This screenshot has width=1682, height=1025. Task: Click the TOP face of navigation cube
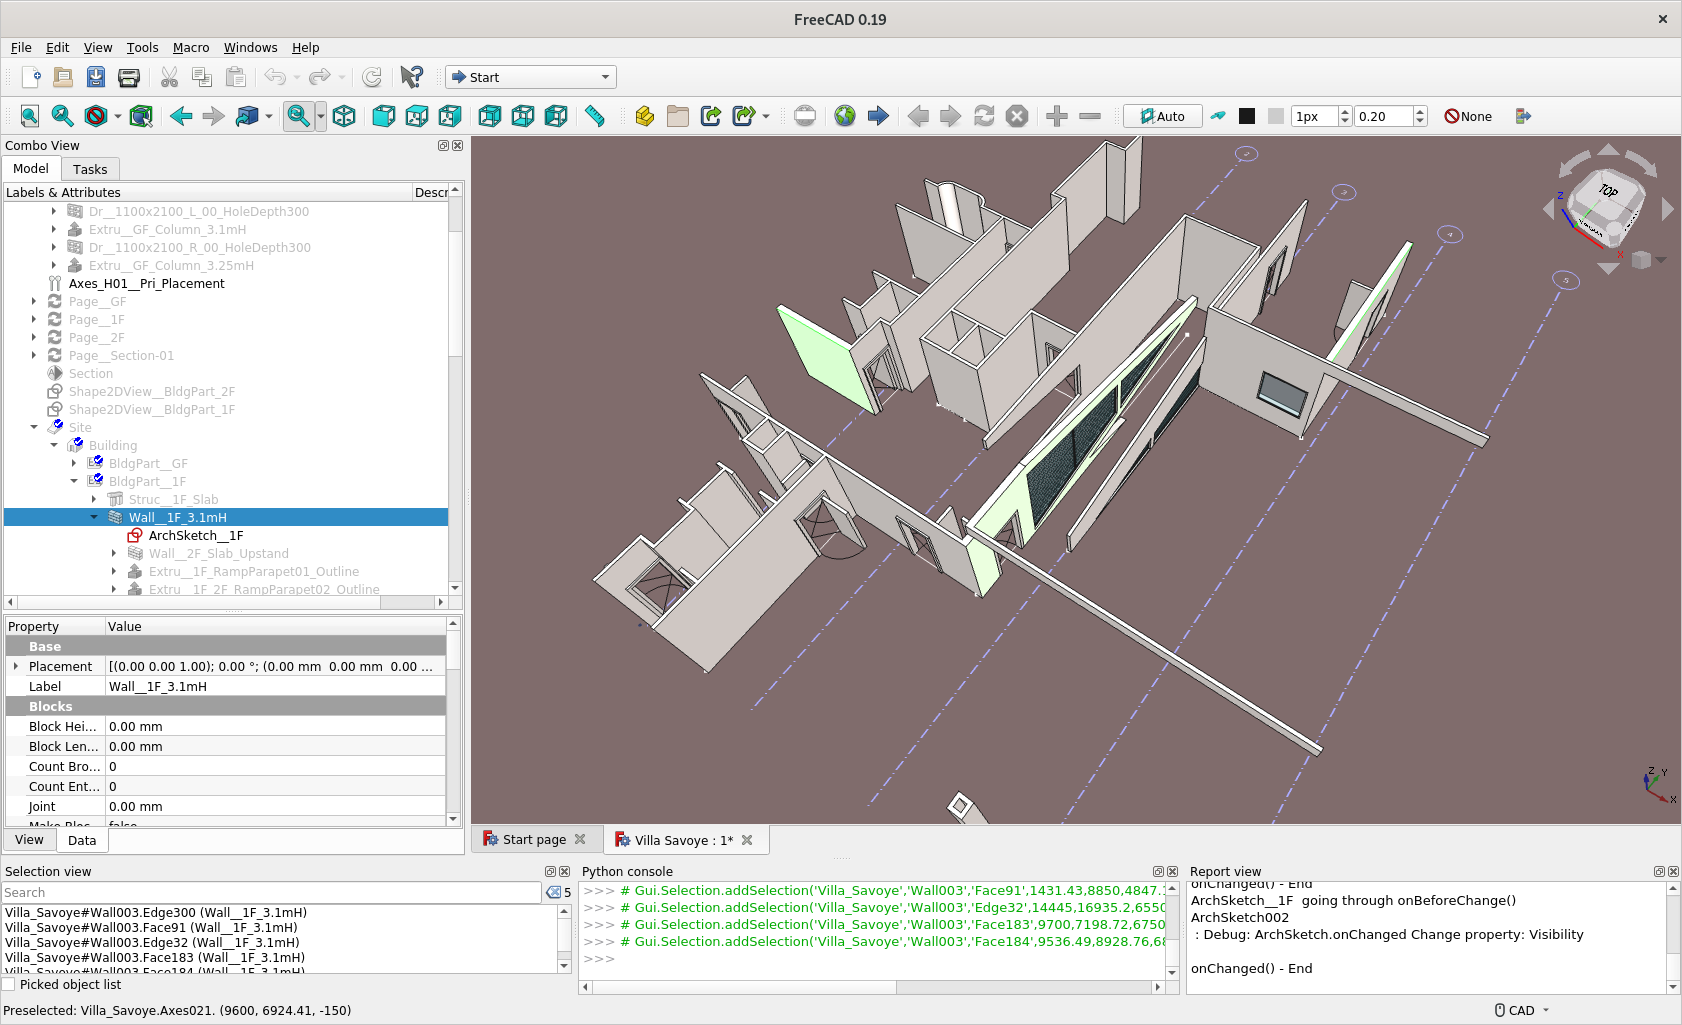[x=1607, y=192]
